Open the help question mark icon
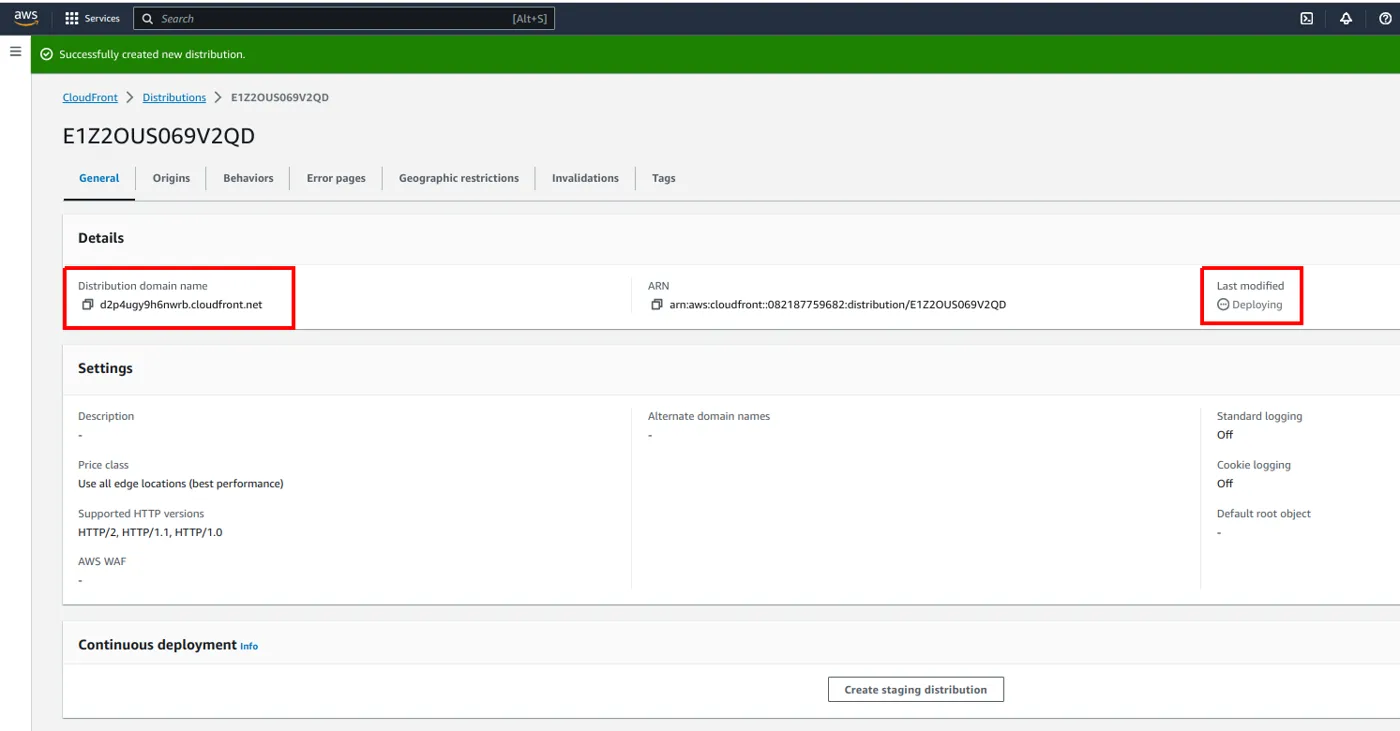Viewport: 1400px width, 731px height. pos(1385,18)
